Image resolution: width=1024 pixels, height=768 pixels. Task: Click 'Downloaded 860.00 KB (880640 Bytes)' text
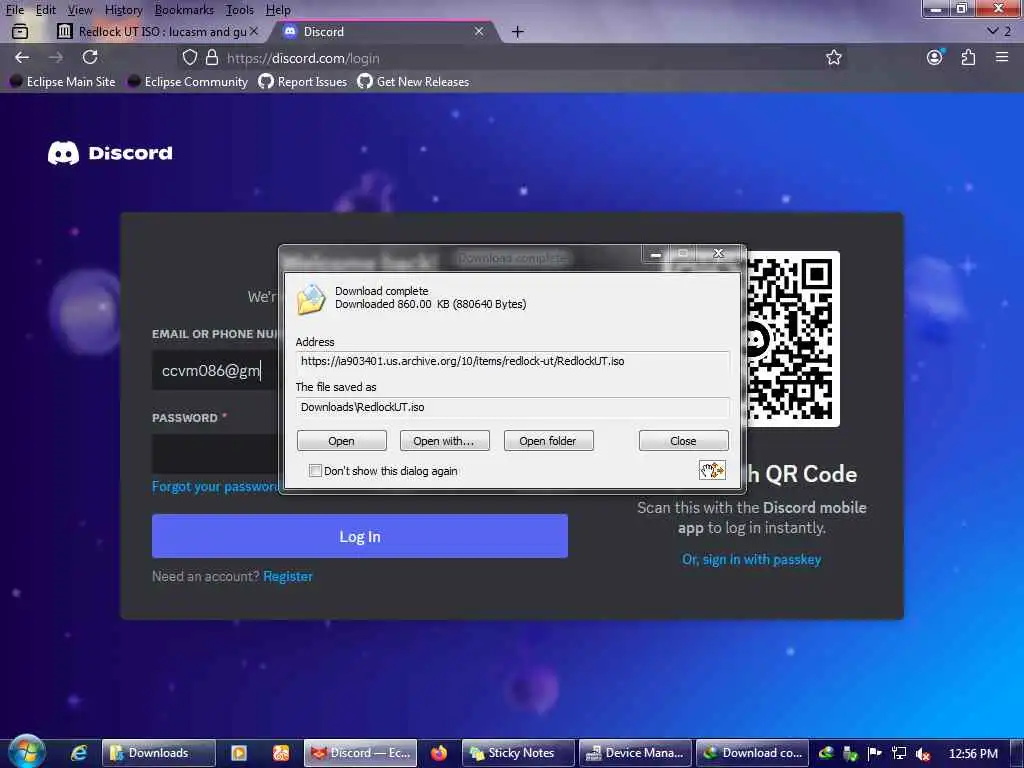coord(430,304)
